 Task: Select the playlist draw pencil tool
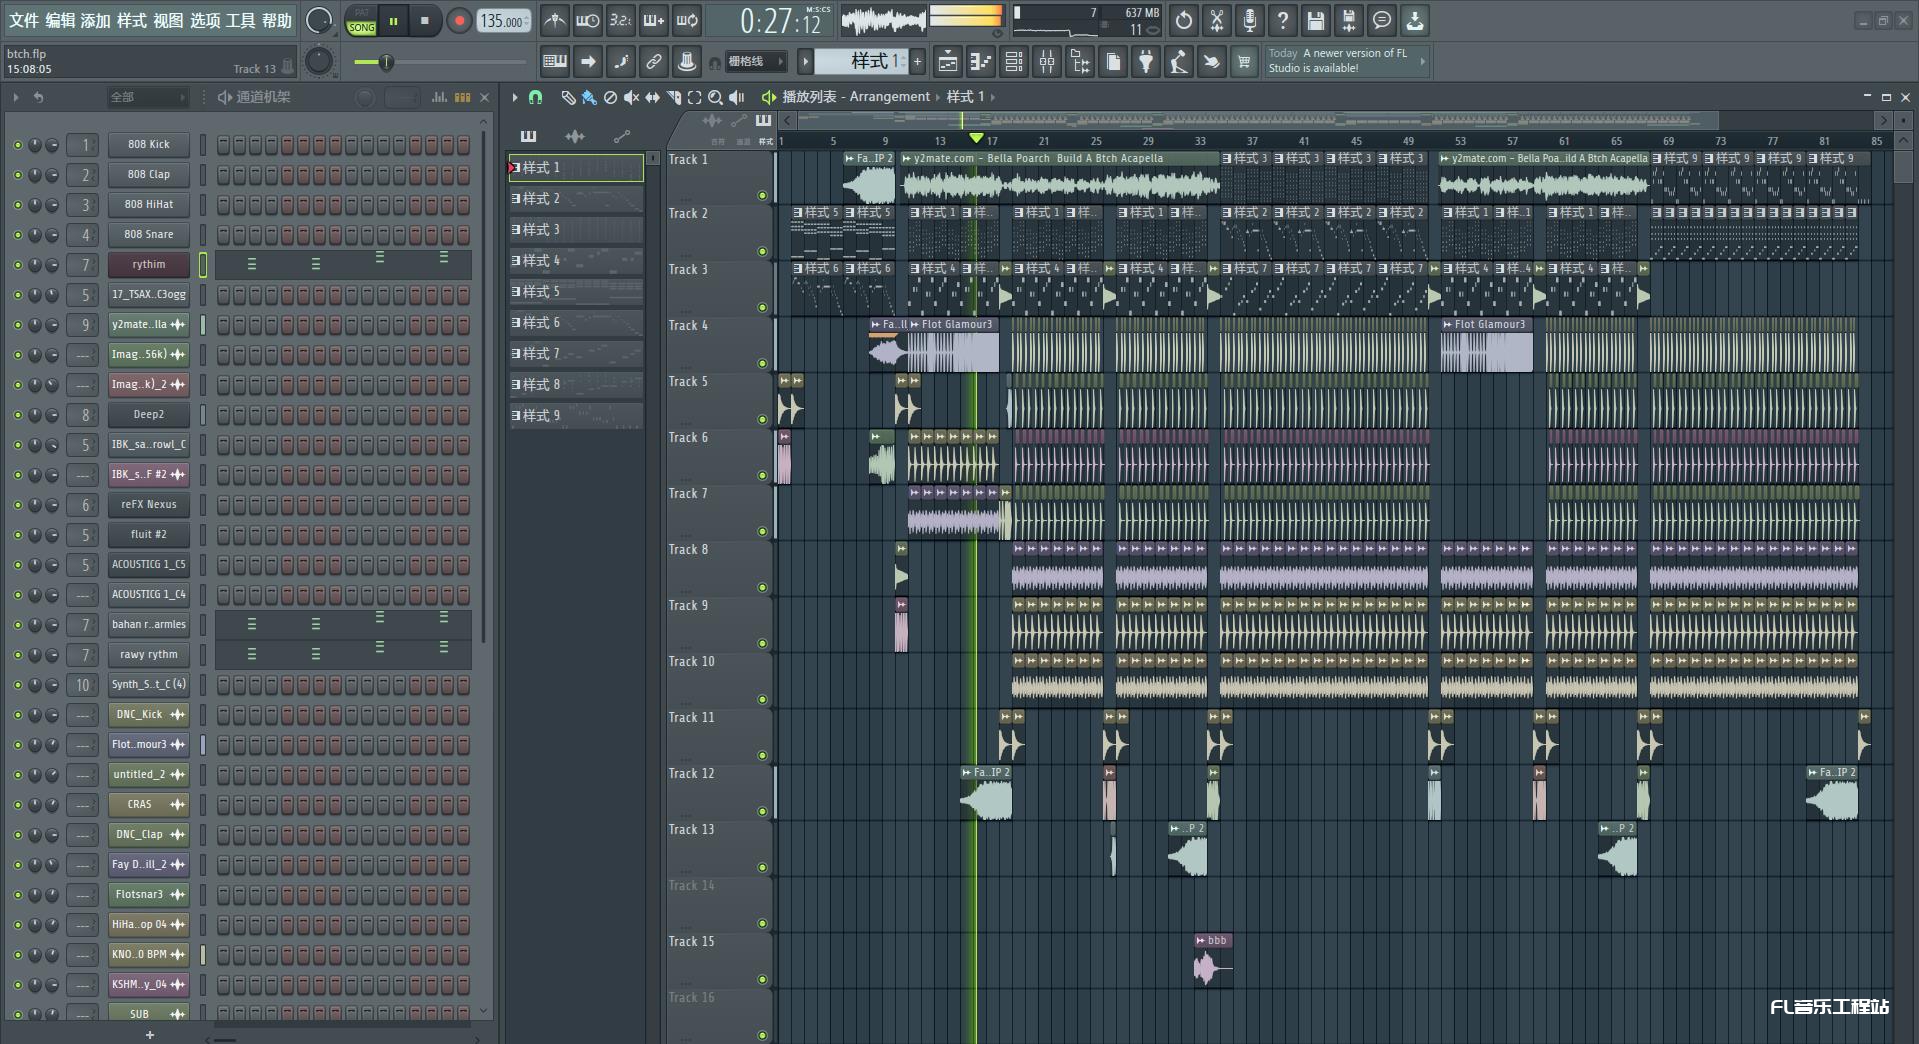[x=568, y=97]
